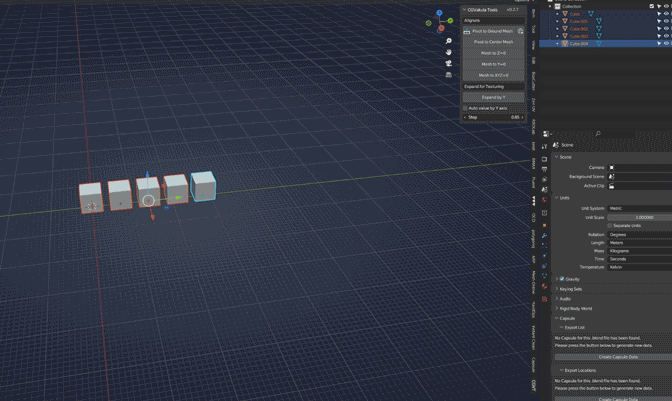Click the Pivot to Ground Mesh side icon
The height and width of the screenshot is (401, 672).
(520, 31)
